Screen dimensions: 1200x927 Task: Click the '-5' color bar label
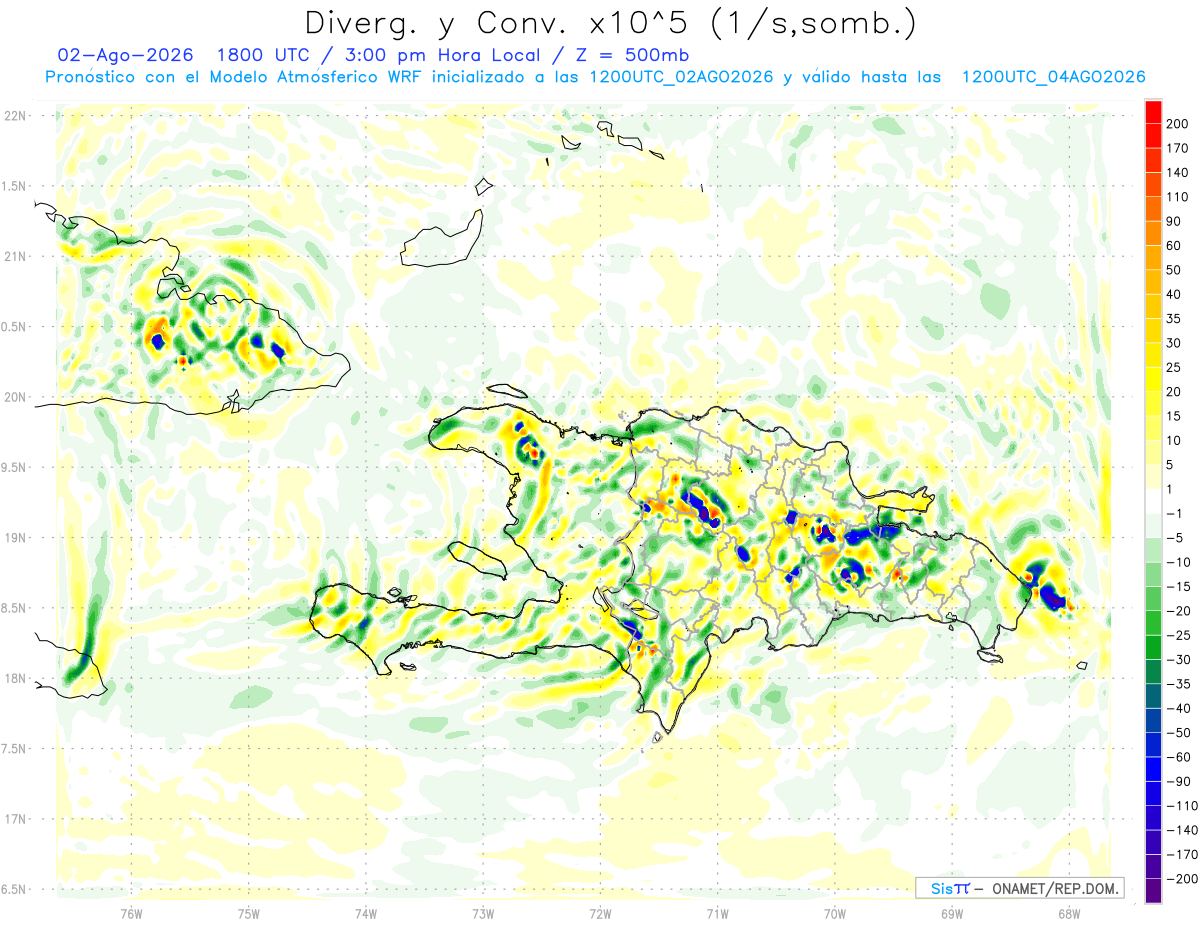pyautogui.click(x=1174, y=538)
